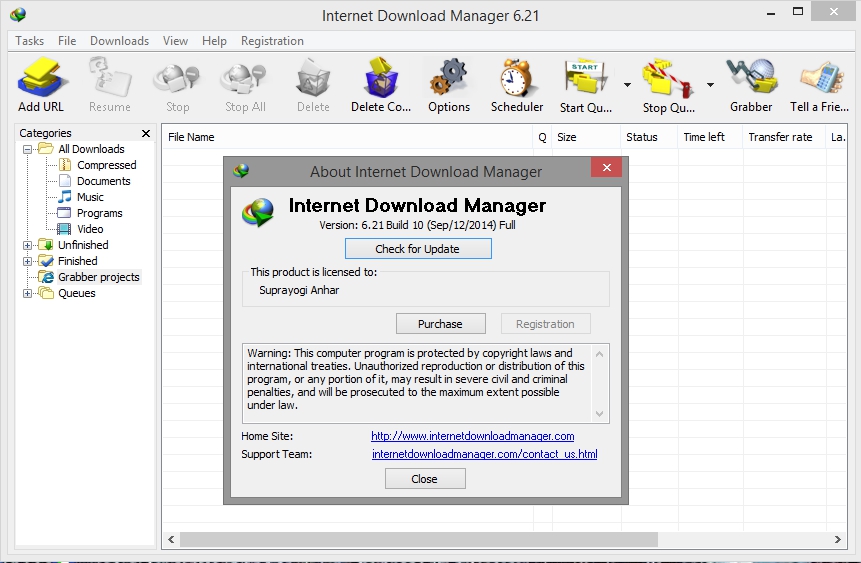Screen dimensions: 861x563
Task: Click the Stop Queue toolbar icon
Action: (x=668, y=78)
